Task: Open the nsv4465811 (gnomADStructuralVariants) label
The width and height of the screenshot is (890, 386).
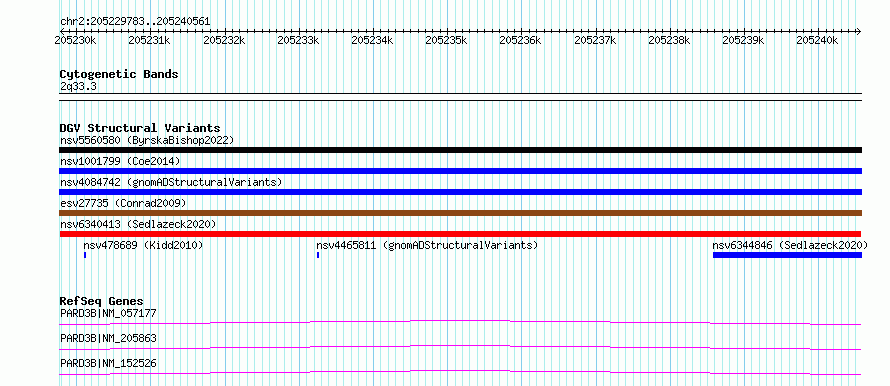Action: click(427, 245)
